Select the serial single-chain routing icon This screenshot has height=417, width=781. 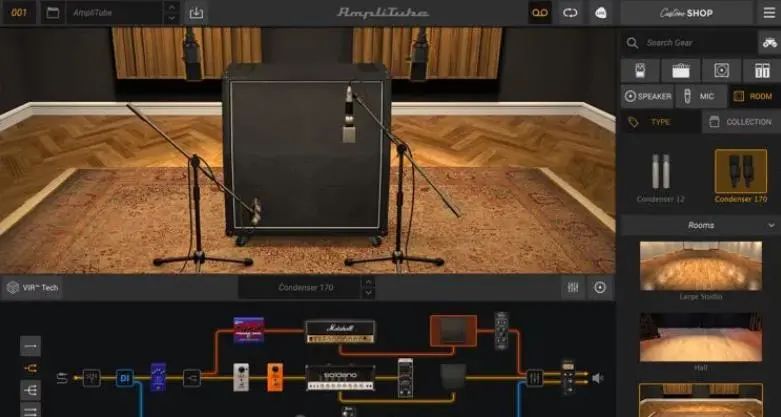coord(30,346)
